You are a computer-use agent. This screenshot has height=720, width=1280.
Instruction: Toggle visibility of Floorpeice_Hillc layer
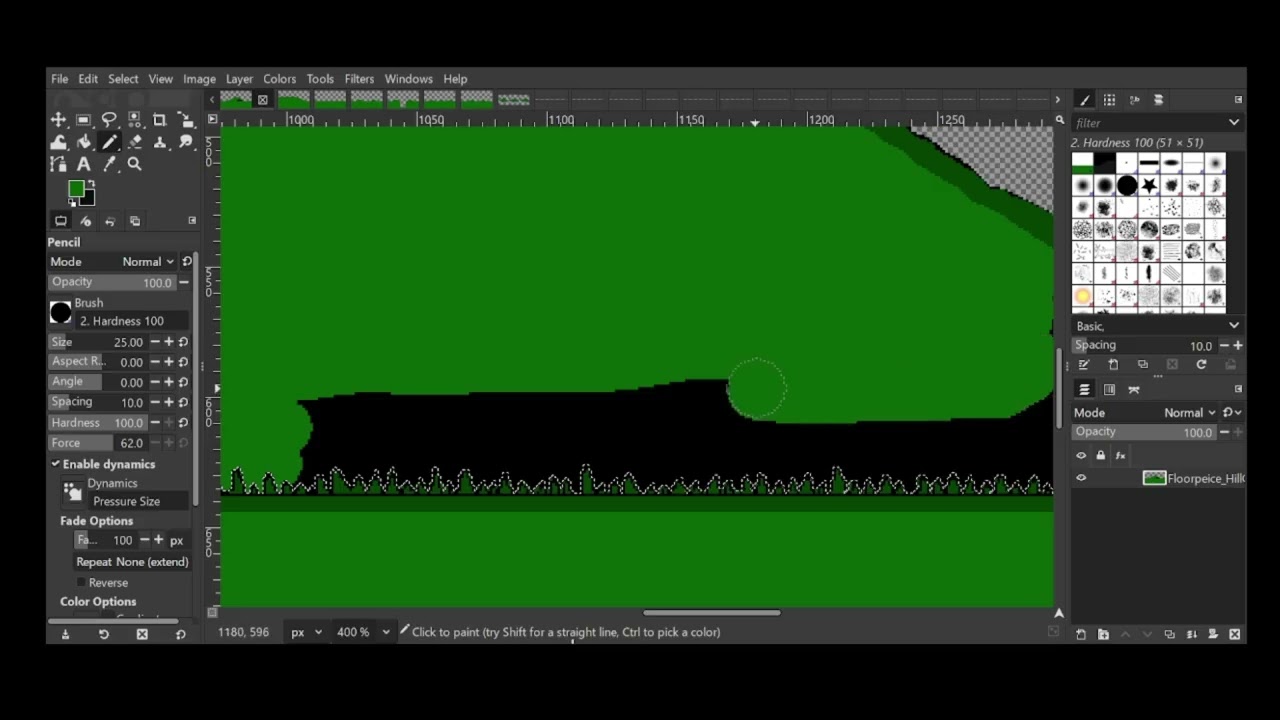[1081, 478]
